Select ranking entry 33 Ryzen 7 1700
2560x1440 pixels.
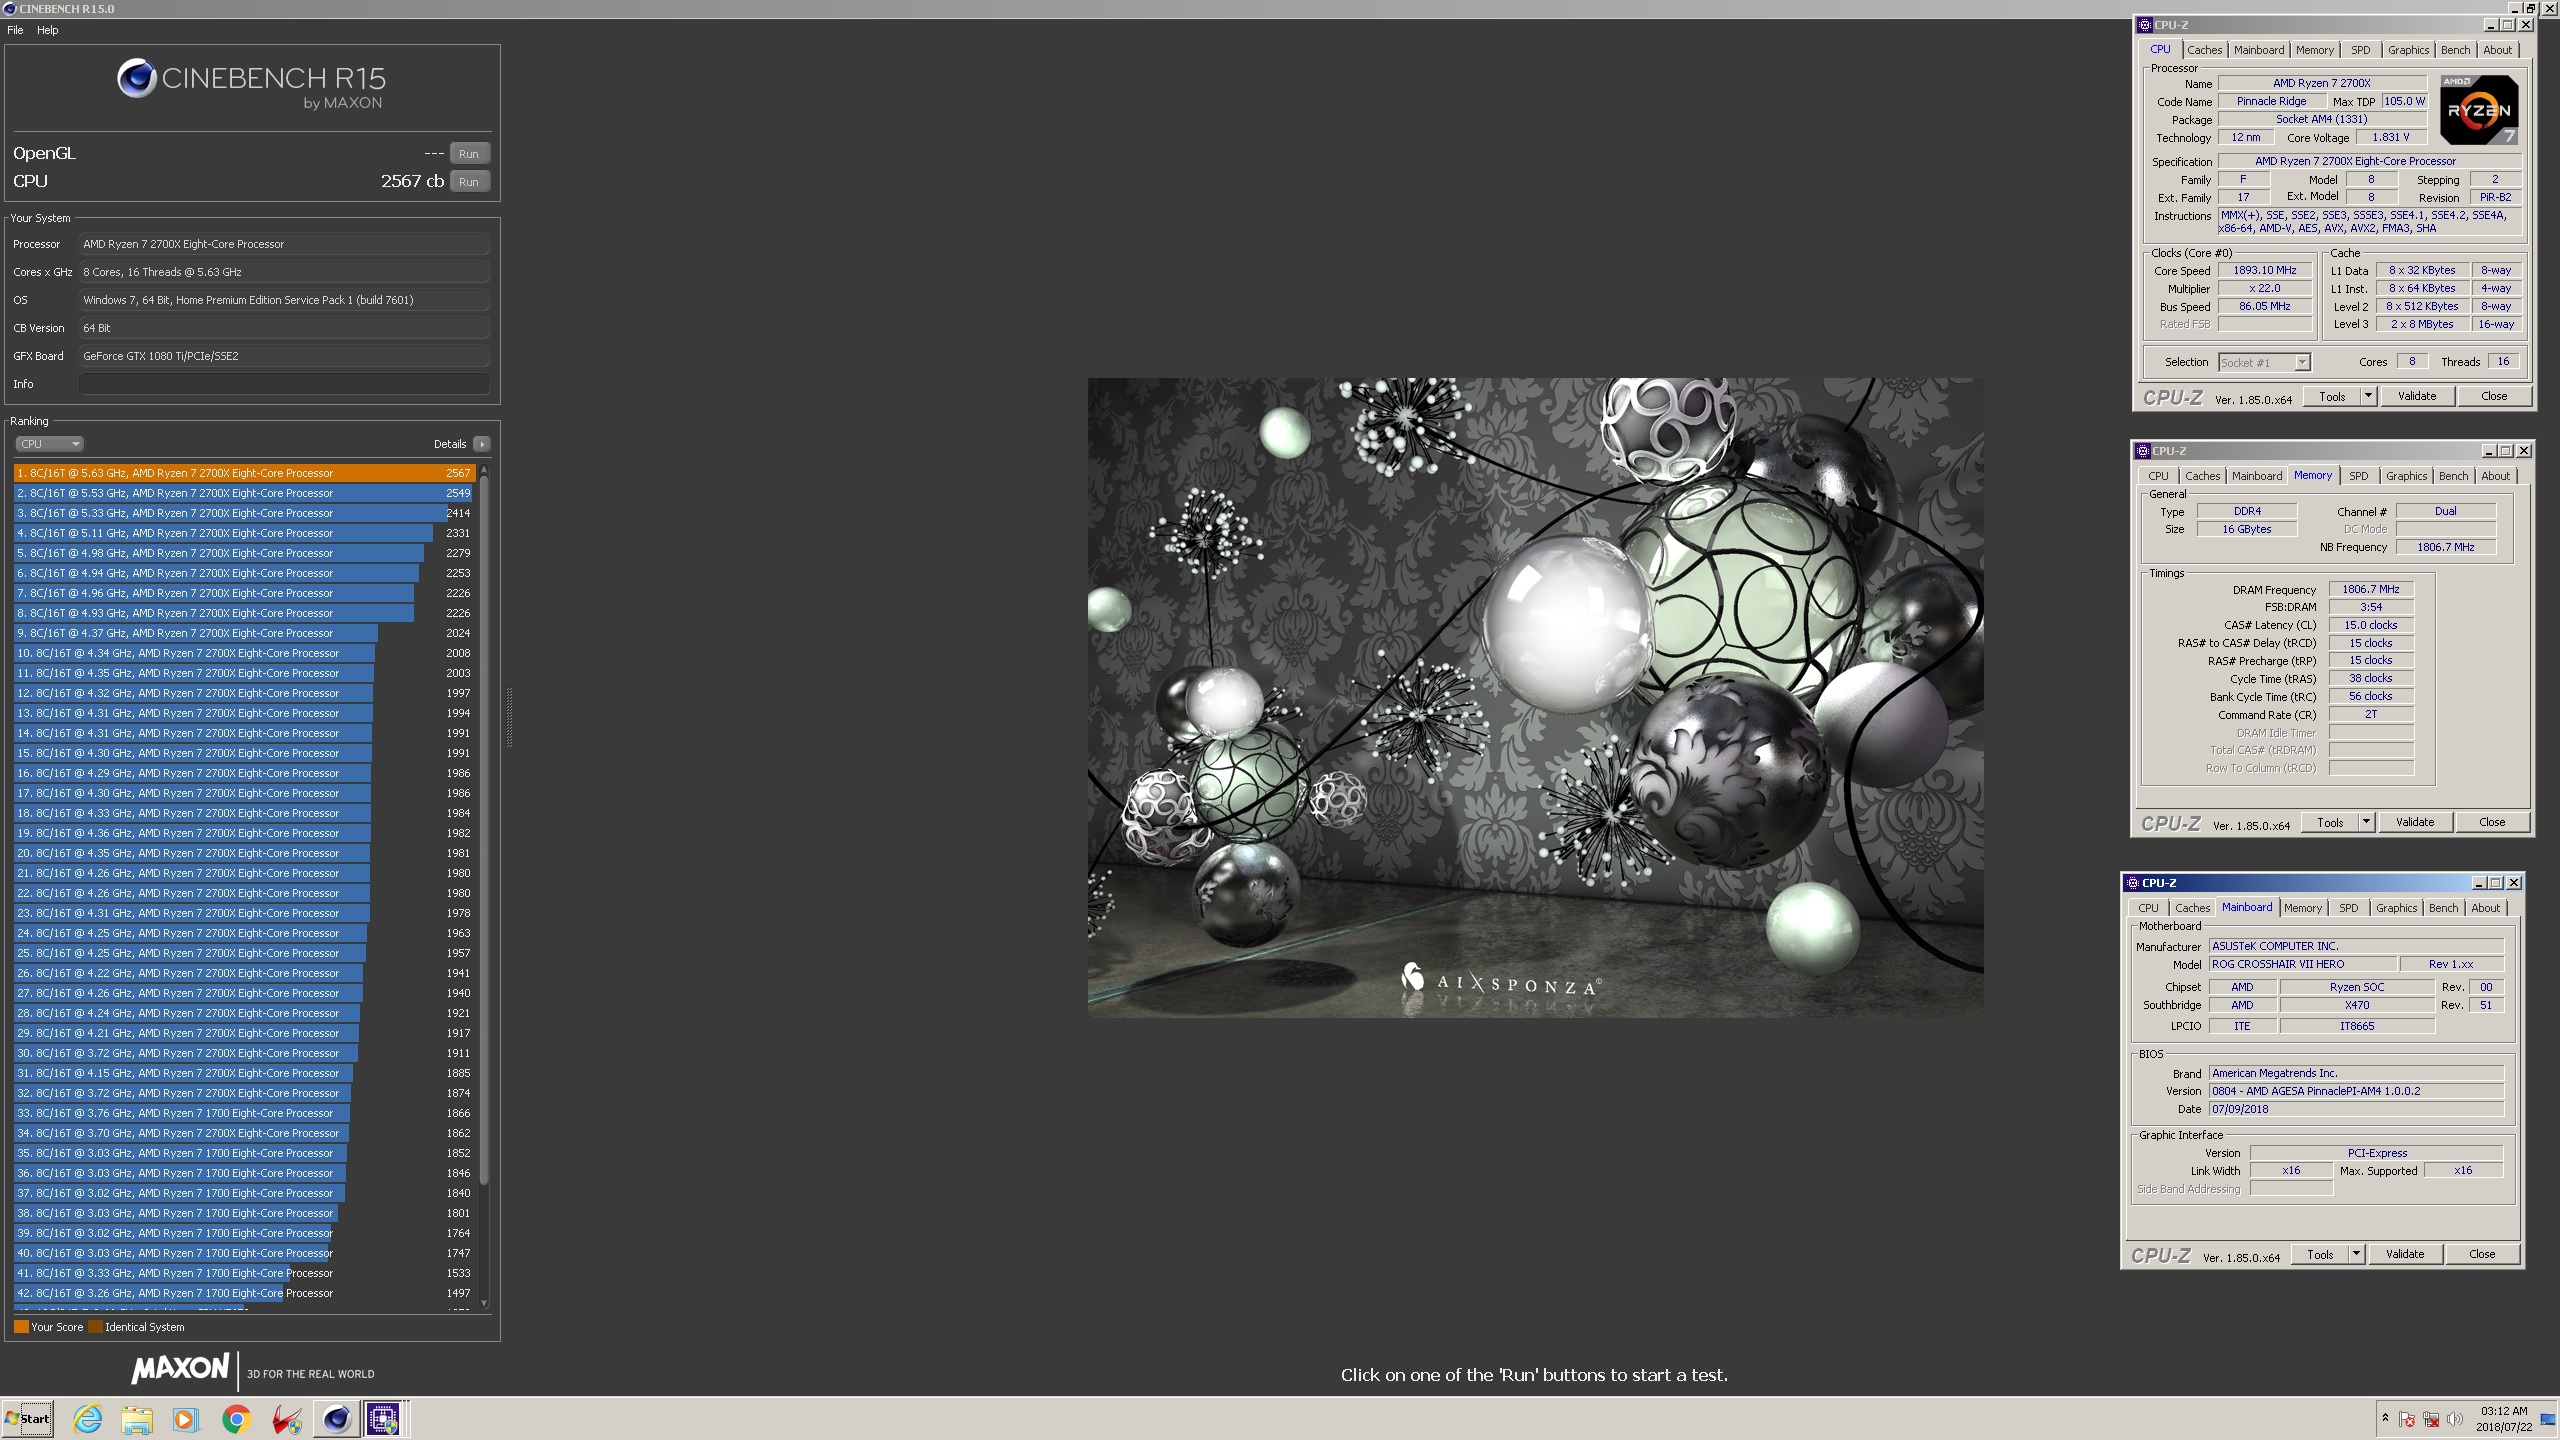(244, 1113)
